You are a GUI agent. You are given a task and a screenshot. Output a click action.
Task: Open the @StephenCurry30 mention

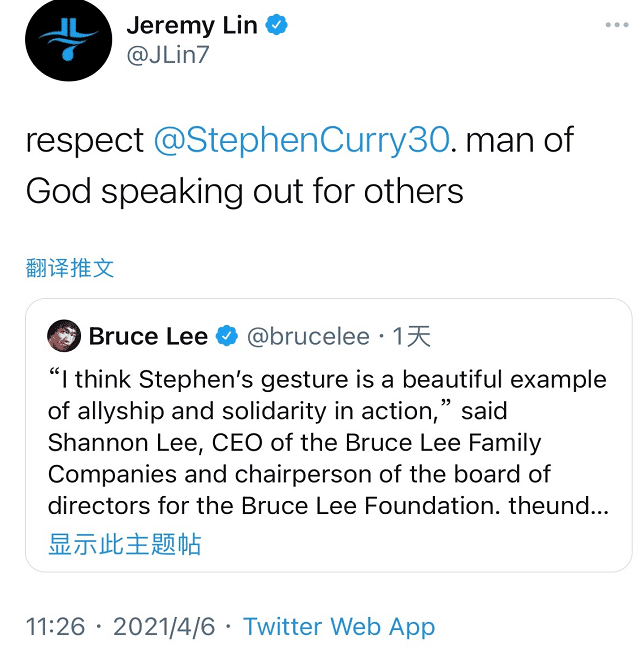point(301,139)
